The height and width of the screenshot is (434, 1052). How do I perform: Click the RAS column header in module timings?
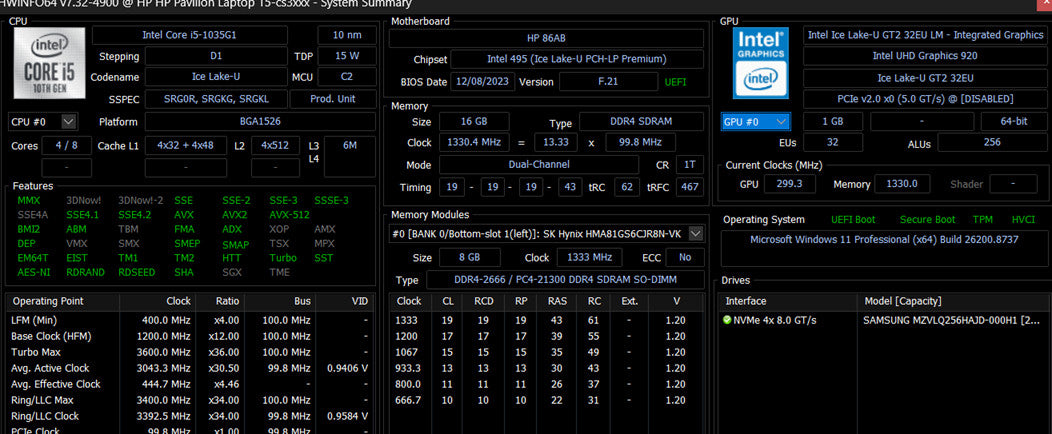557,302
